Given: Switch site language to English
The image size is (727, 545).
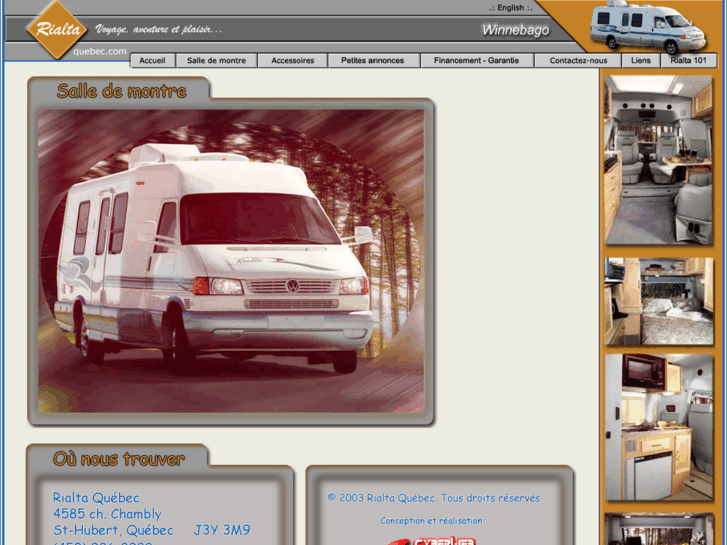Looking at the screenshot, I should point(510,7).
